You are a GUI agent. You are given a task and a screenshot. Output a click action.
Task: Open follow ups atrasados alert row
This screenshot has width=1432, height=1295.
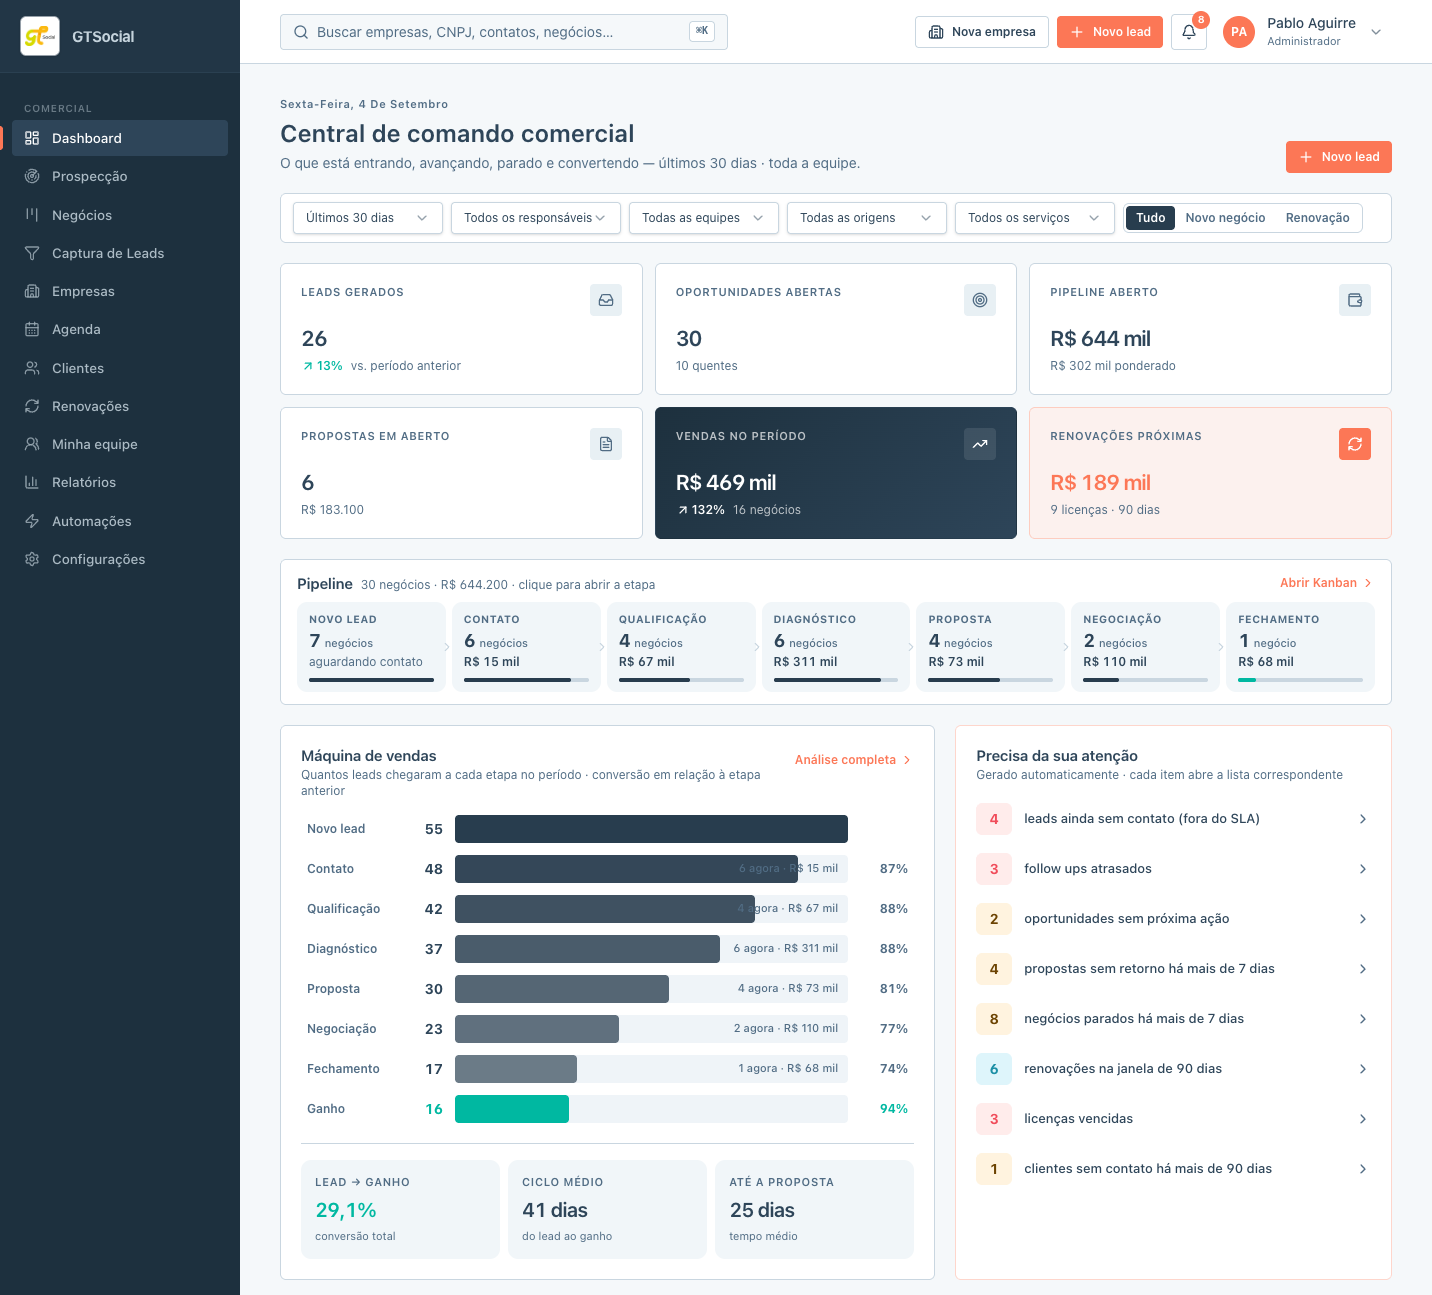[1173, 869]
